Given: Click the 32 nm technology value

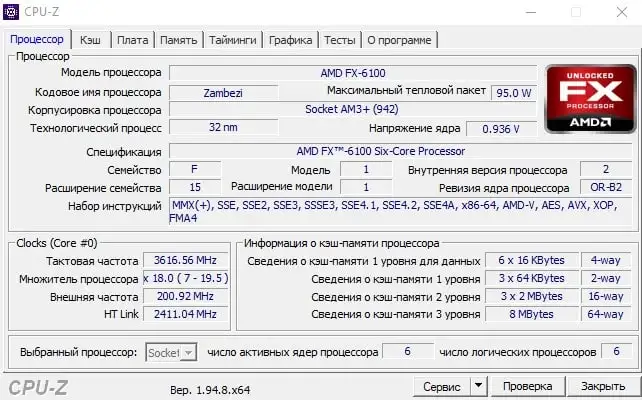Looking at the screenshot, I should tap(223, 127).
